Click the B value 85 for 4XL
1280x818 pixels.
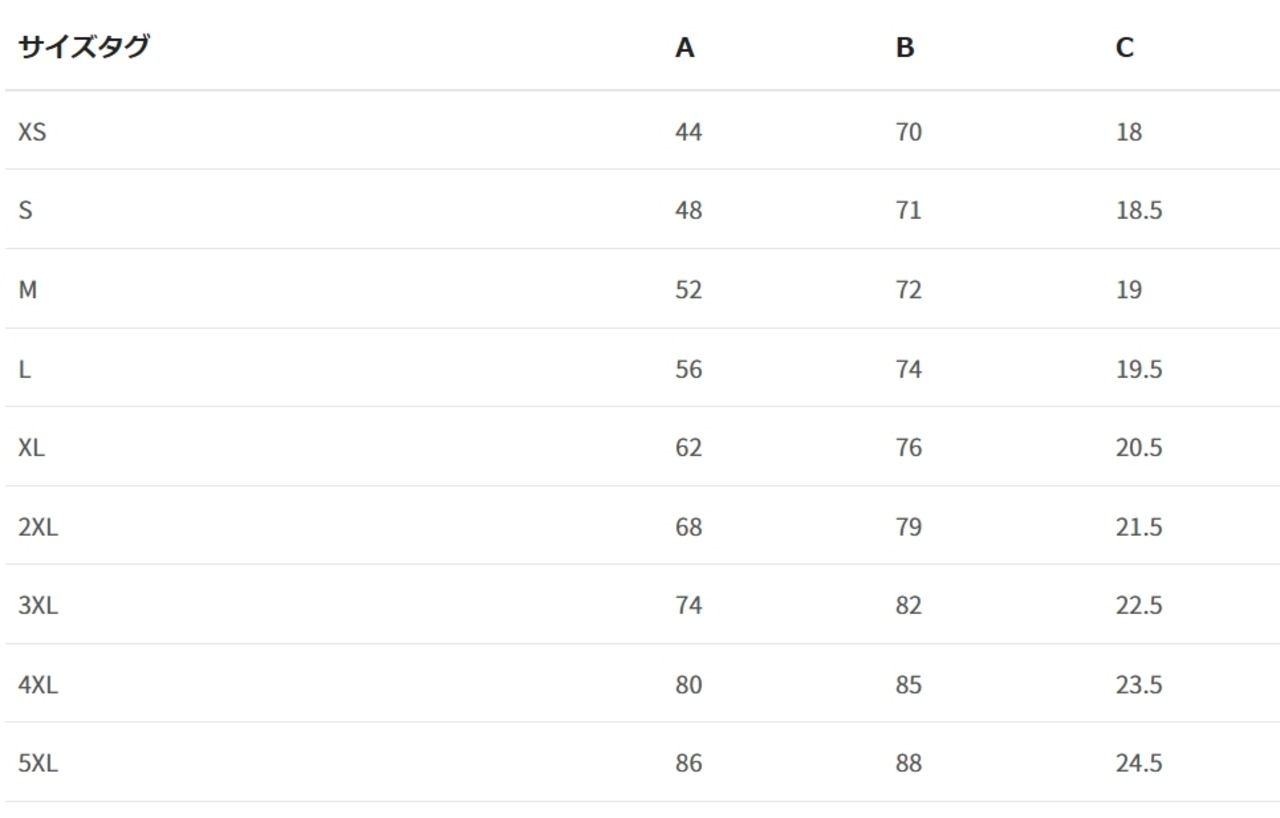coord(909,685)
